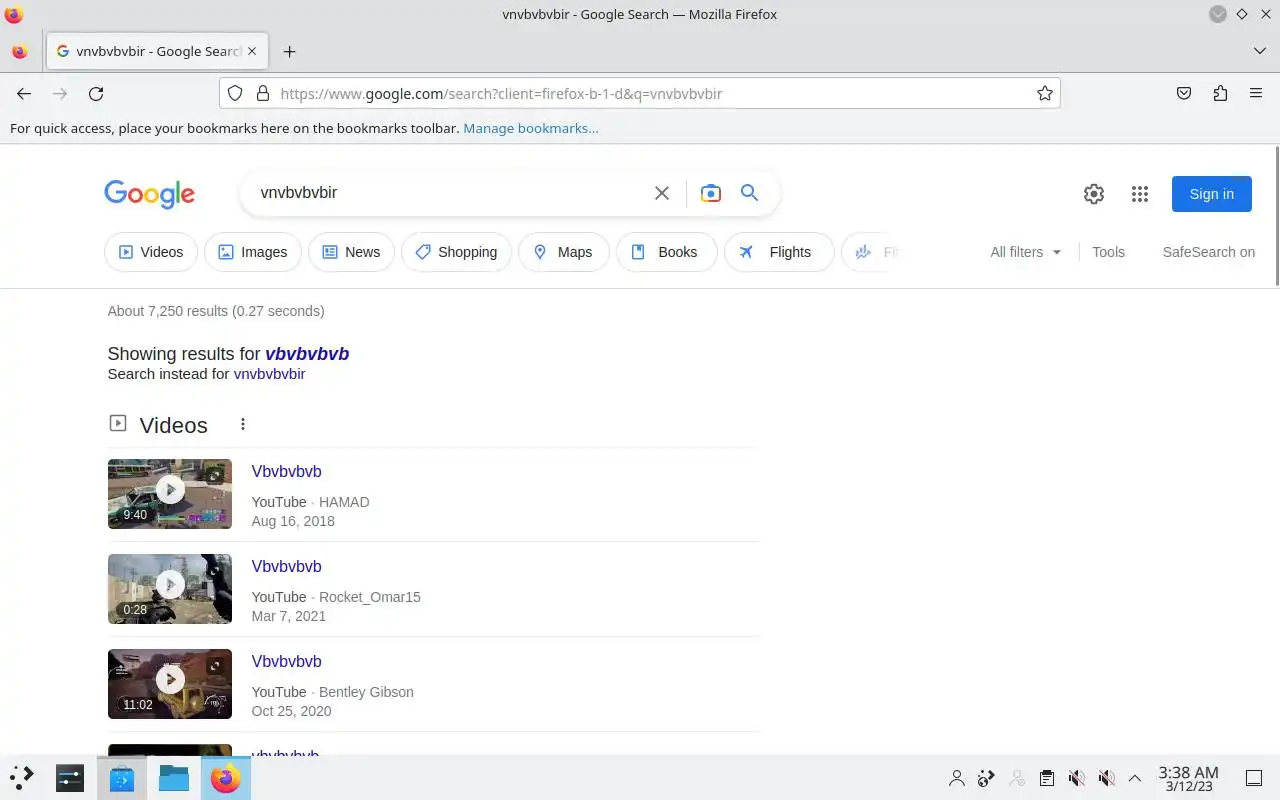Search instead for vnvbvbvbir link
Screen dimensions: 1280x800
(x=269, y=374)
